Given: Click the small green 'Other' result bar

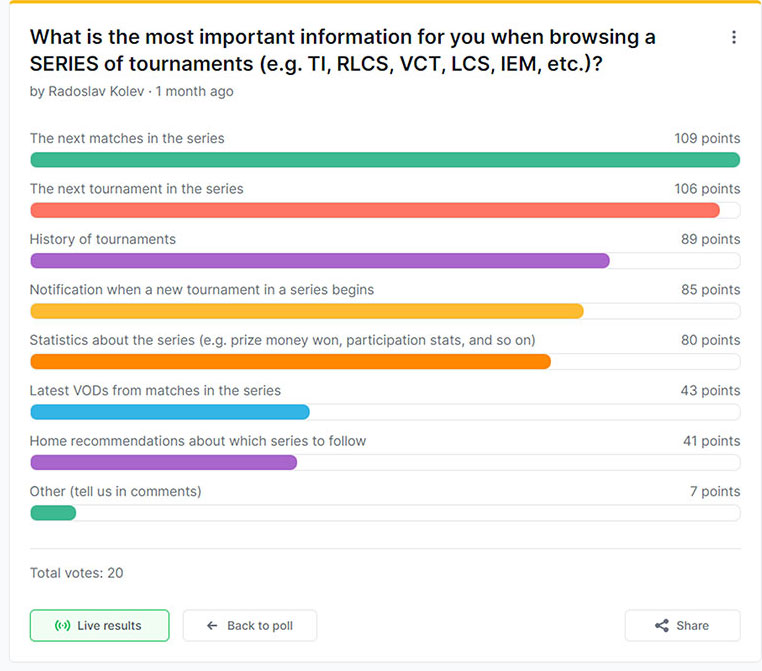Looking at the screenshot, I should click(x=53, y=513).
